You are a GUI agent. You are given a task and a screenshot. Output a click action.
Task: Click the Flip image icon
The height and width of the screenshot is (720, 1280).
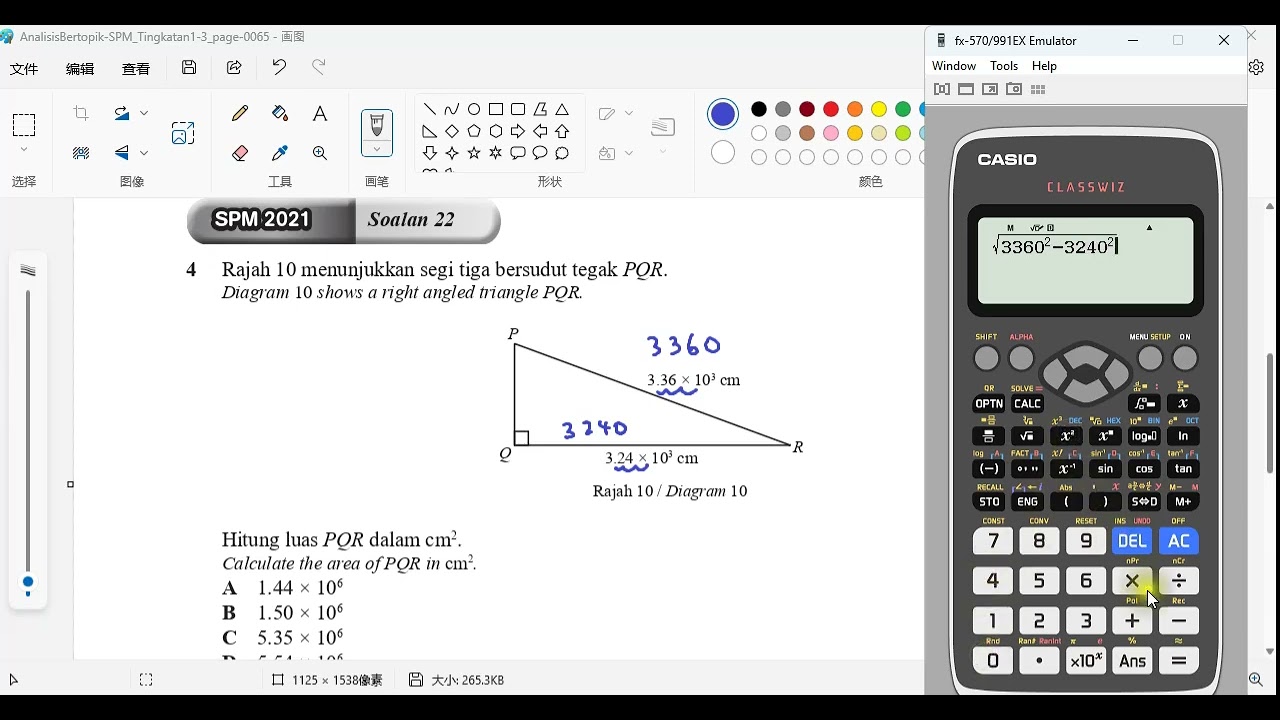pyautogui.click(x=122, y=153)
